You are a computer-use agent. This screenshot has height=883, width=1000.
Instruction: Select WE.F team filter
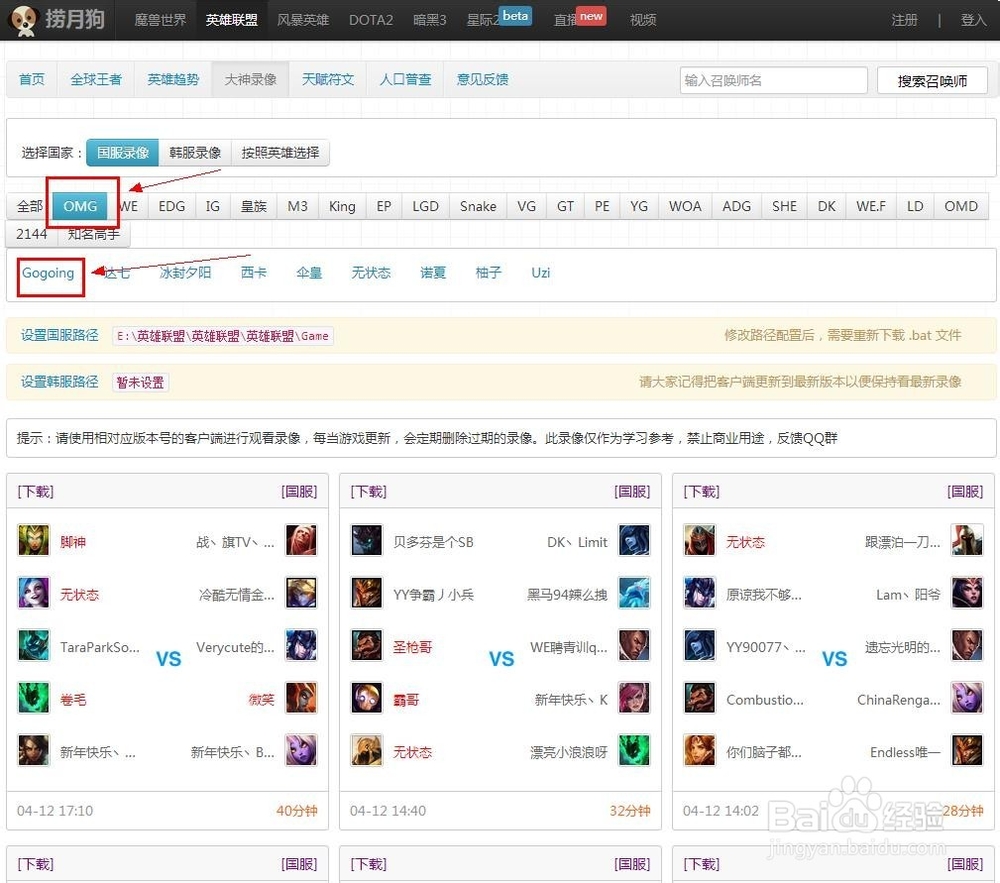click(x=871, y=207)
